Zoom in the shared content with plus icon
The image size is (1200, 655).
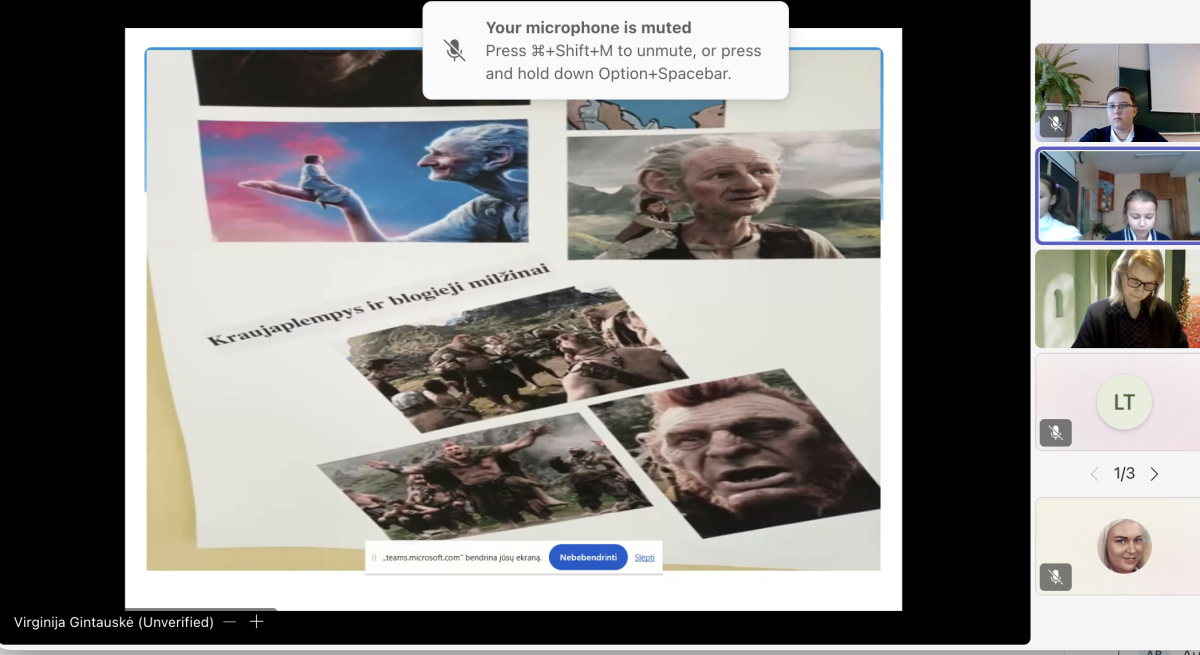click(256, 622)
